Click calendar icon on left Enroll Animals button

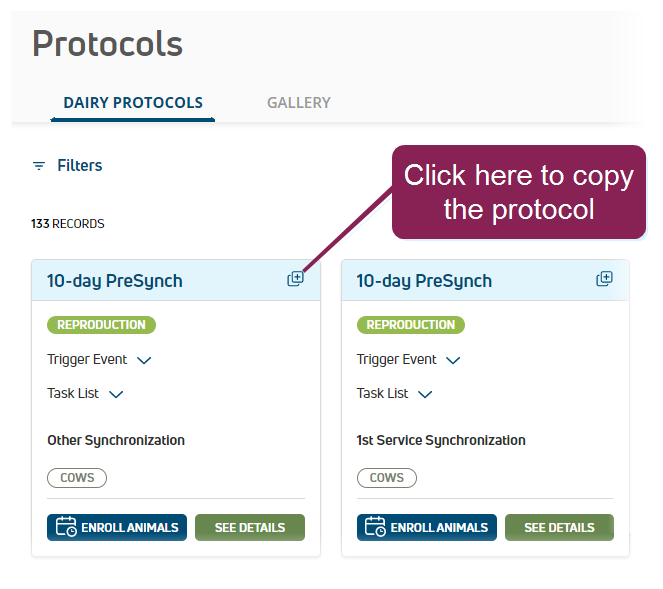click(x=66, y=527)
